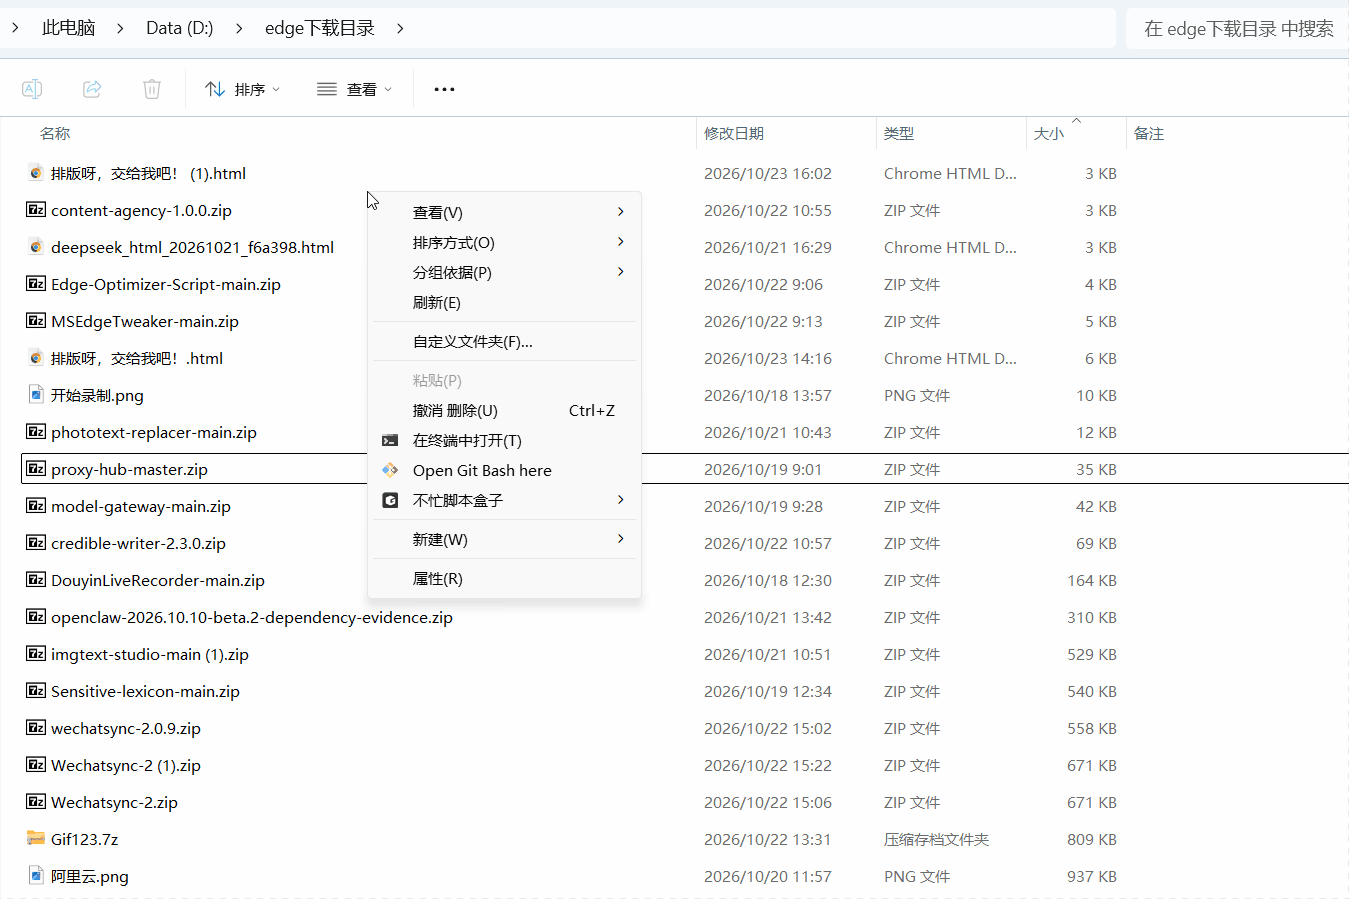The image size is (1349, 899).
Task: Open the three-dot more options menu
Action: (x=444, y=89)
